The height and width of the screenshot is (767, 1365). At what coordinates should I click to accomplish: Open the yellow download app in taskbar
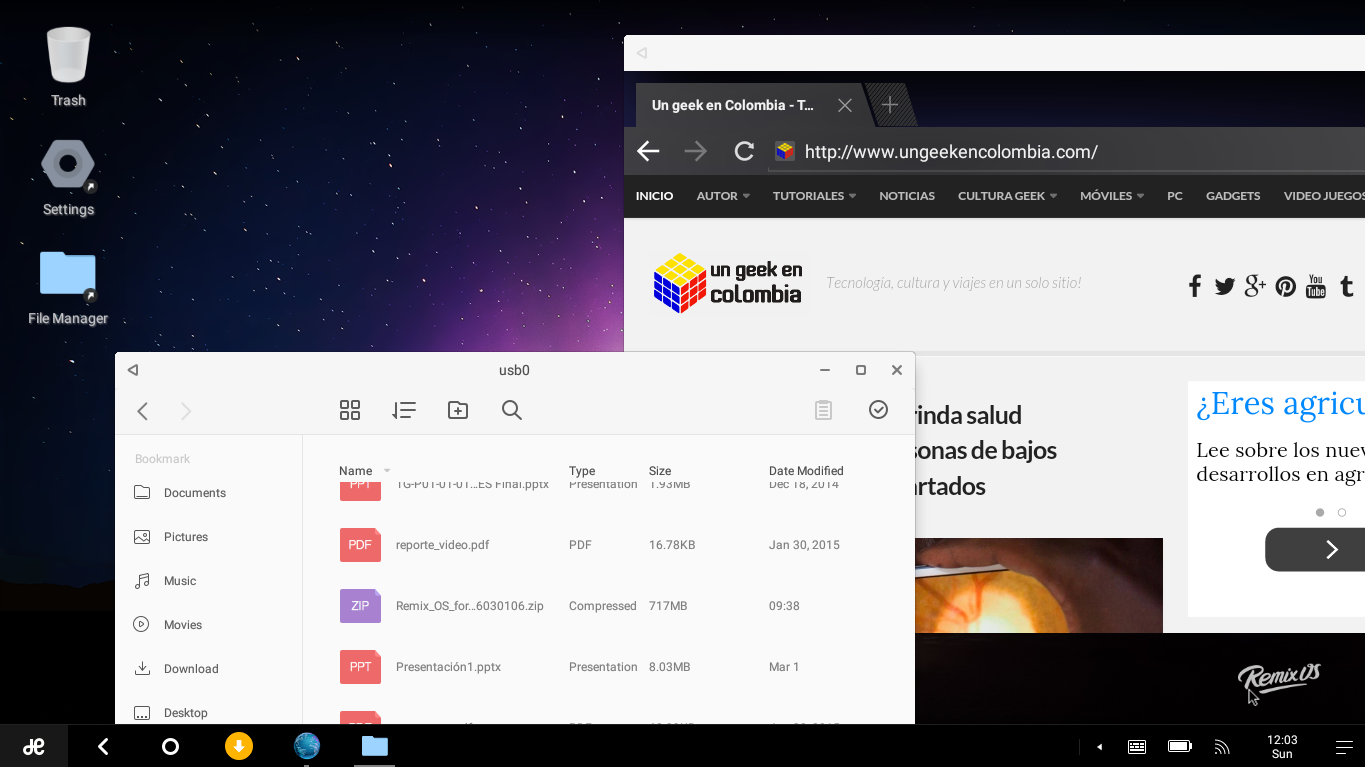(239, 746)
